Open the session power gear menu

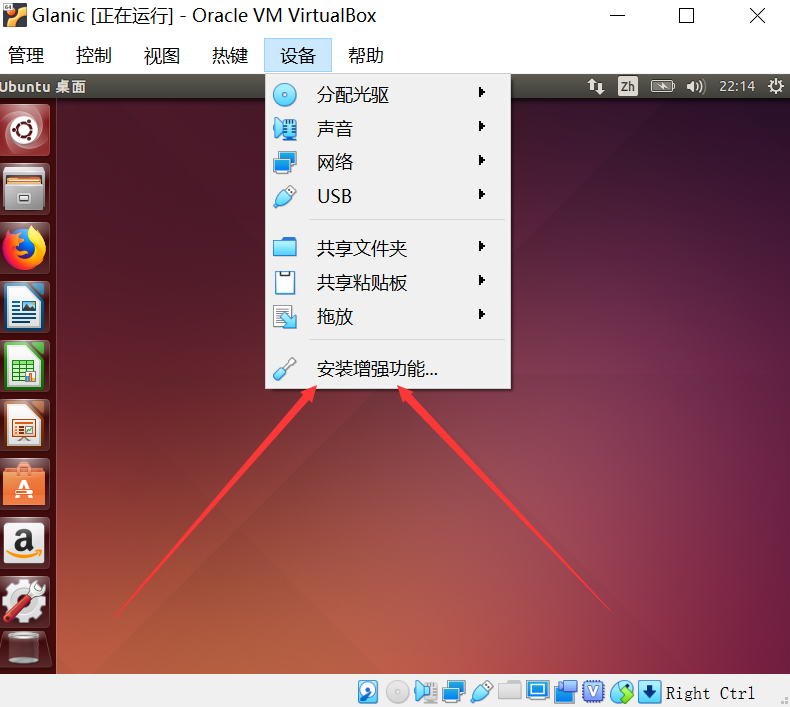[x=775, y=86]
